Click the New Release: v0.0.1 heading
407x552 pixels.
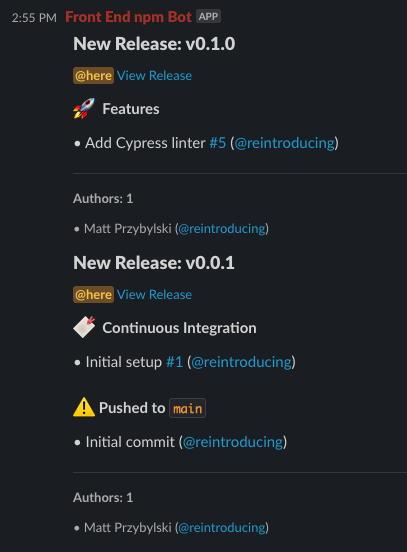coord(154,263)
